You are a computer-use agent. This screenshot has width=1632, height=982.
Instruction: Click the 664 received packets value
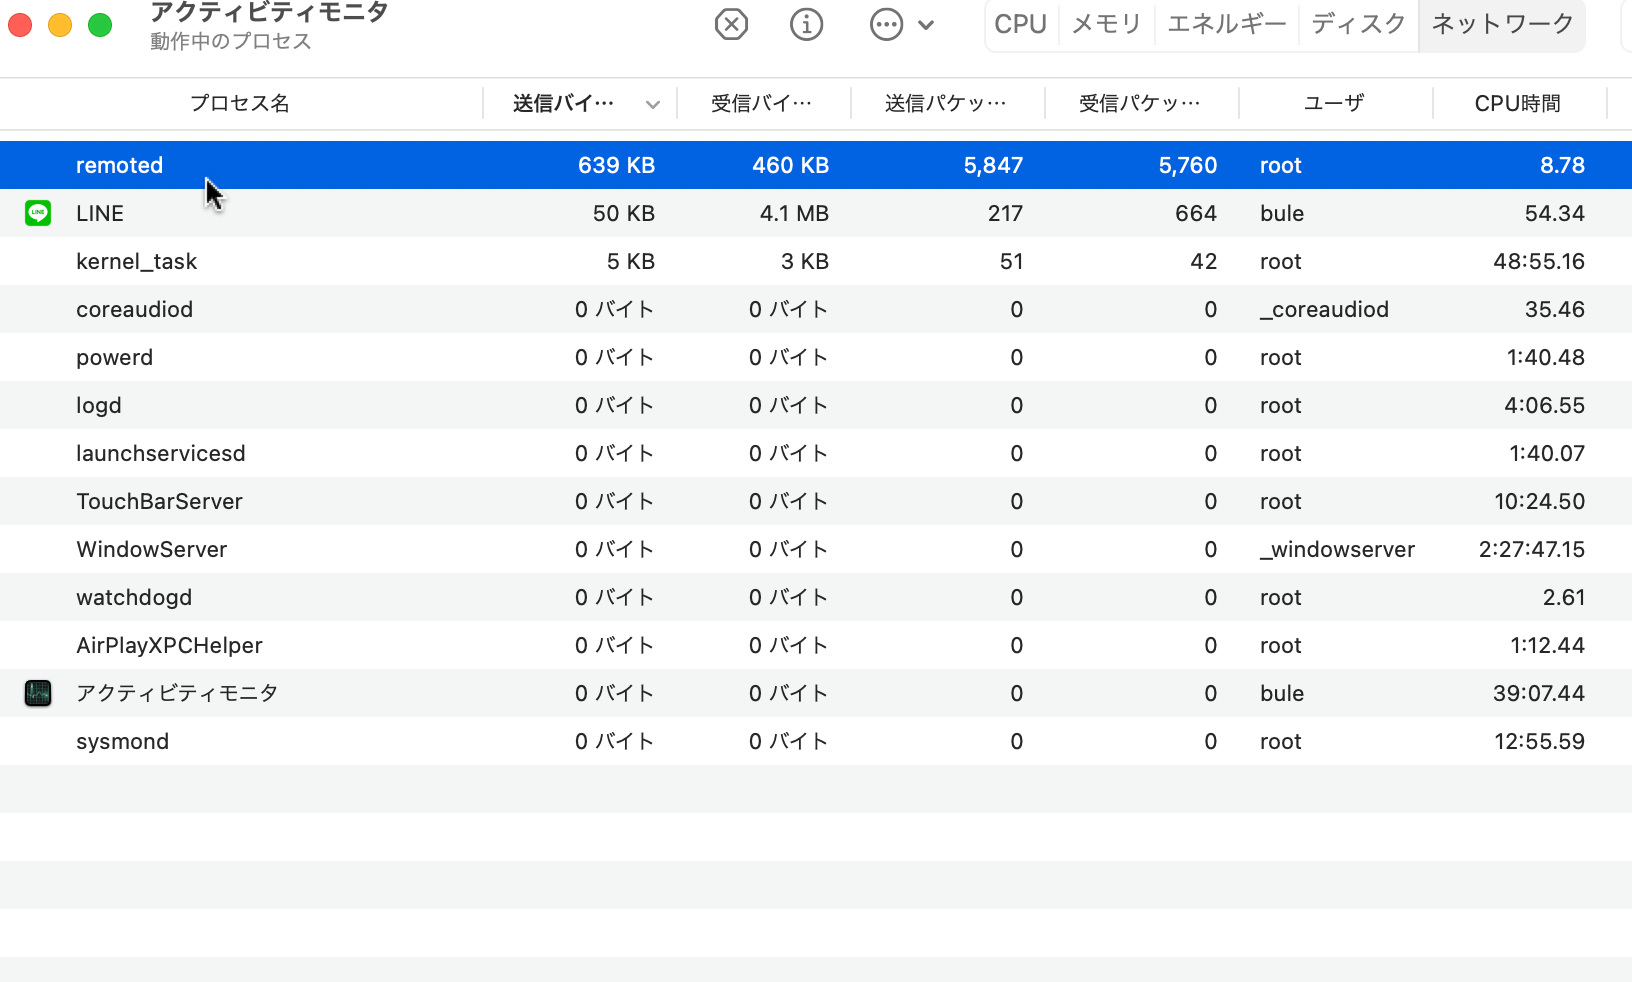coord(1196,213)
